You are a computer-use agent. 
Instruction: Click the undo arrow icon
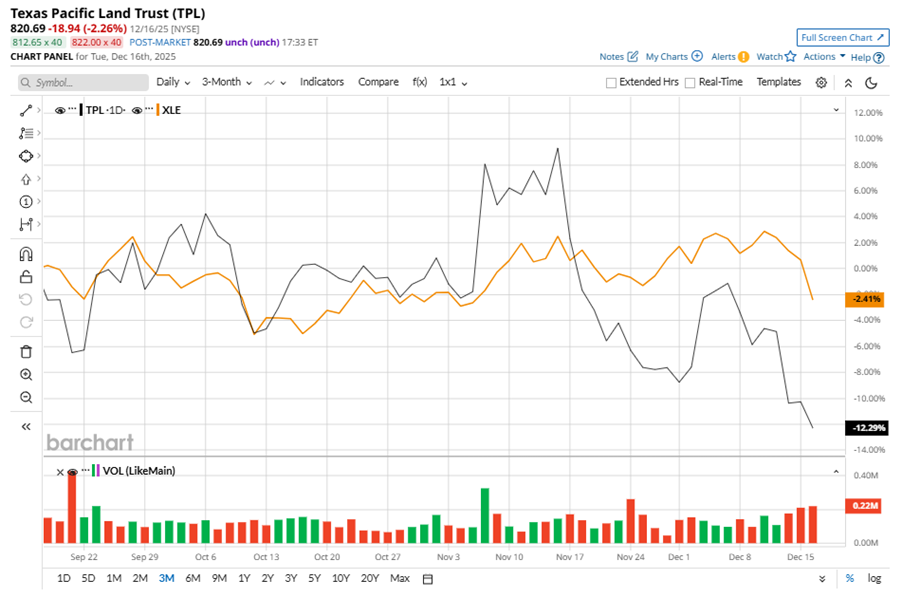point(26,300)
